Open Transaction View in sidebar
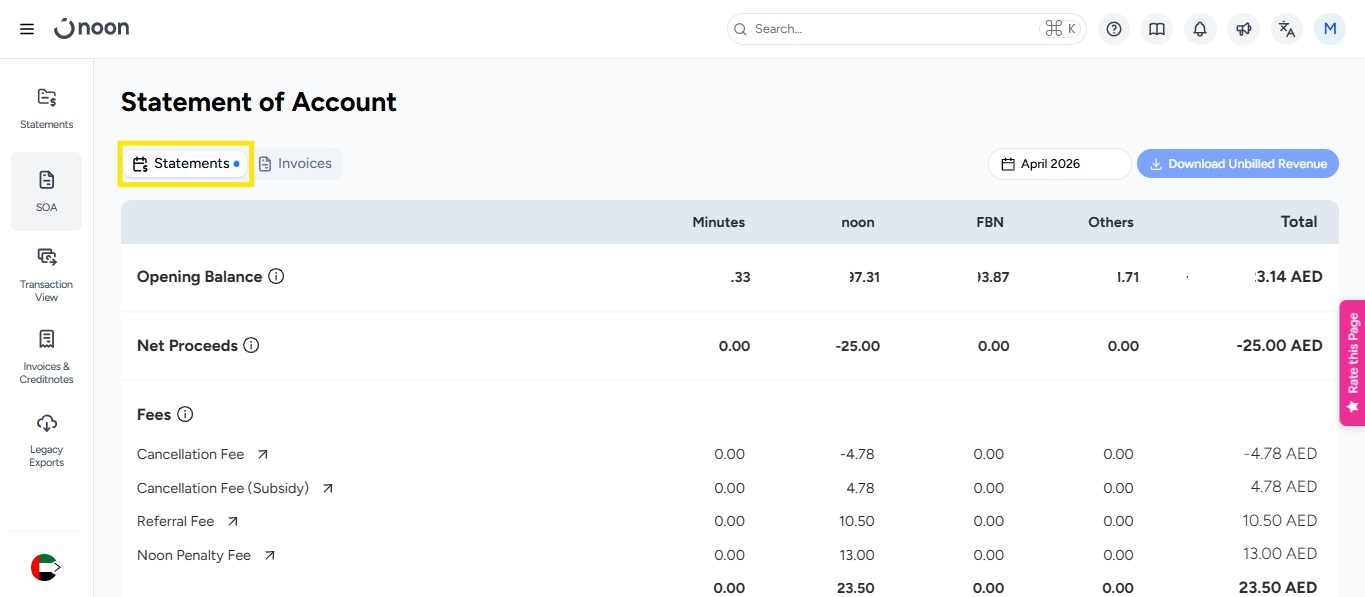The image size is (1365, 597). (x=46, y=273)
